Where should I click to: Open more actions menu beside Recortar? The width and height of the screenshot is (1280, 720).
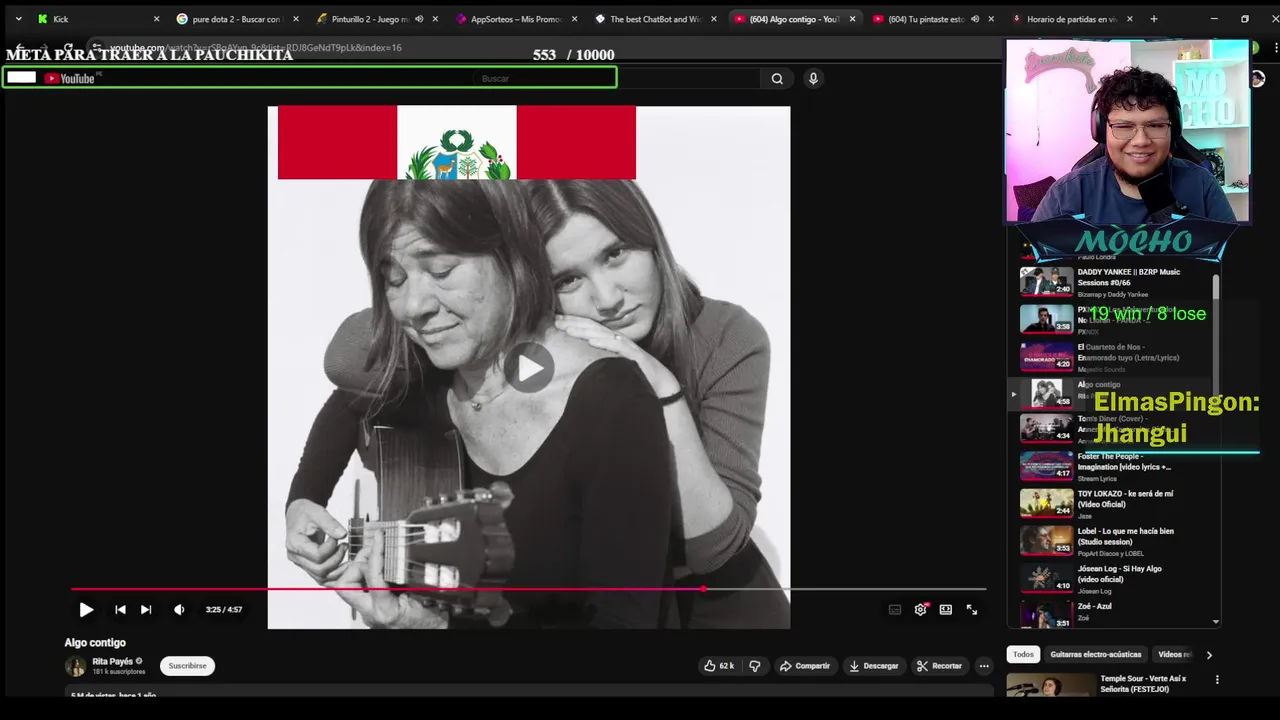click(984, 666)
